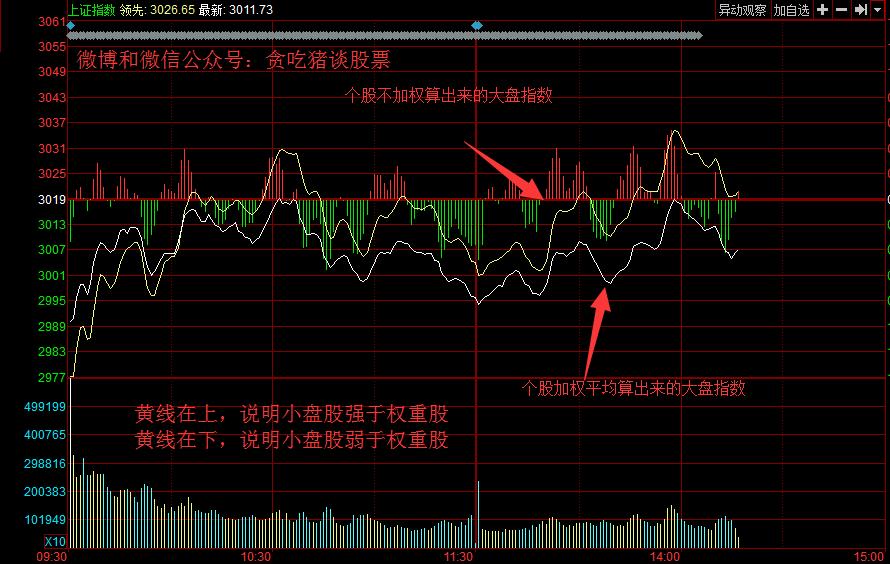Image resolution: width=890 pixels, height=564 pixels.
Task: Click the 499199 volume axis label
Action: pyautogui.click(x=45, y=406)
